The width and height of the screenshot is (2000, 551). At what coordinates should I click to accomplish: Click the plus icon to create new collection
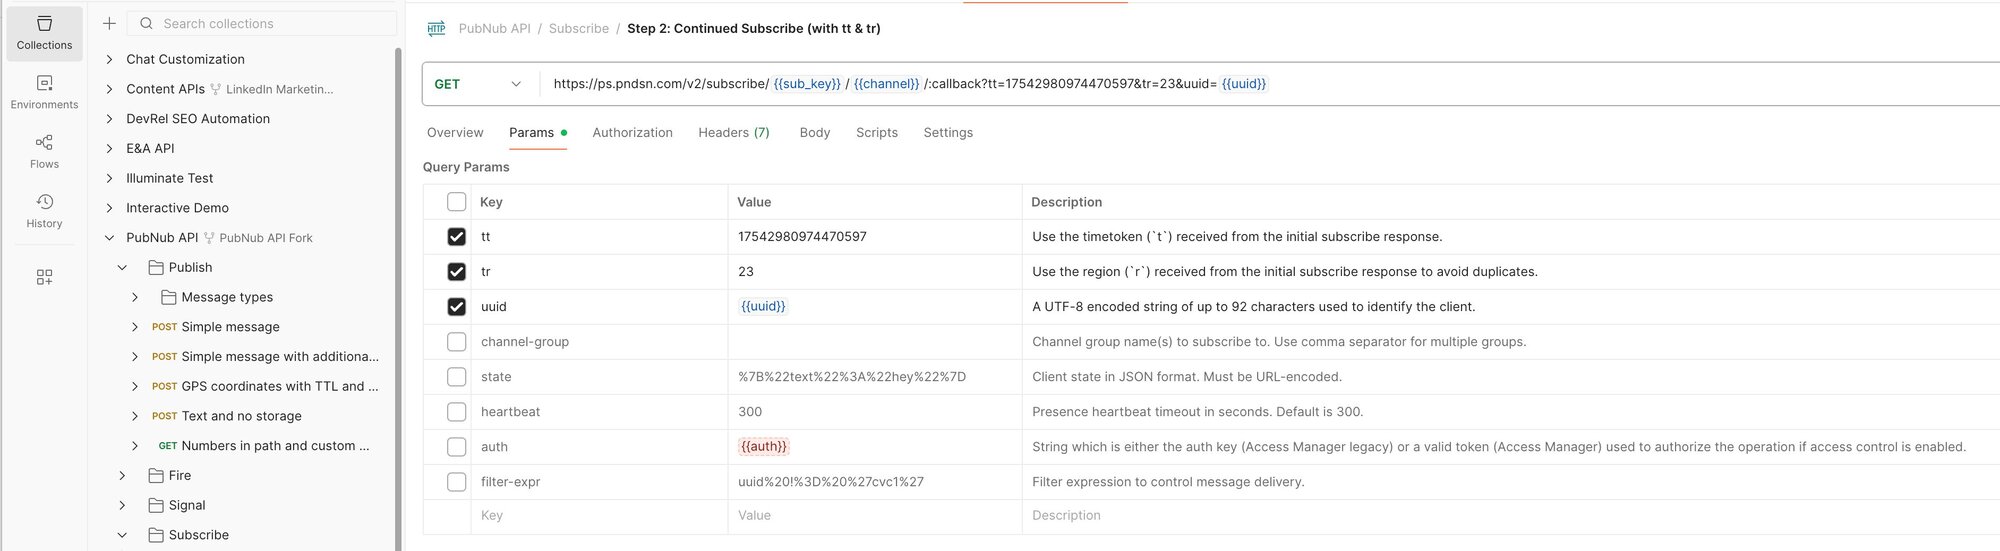pos(110,23)
